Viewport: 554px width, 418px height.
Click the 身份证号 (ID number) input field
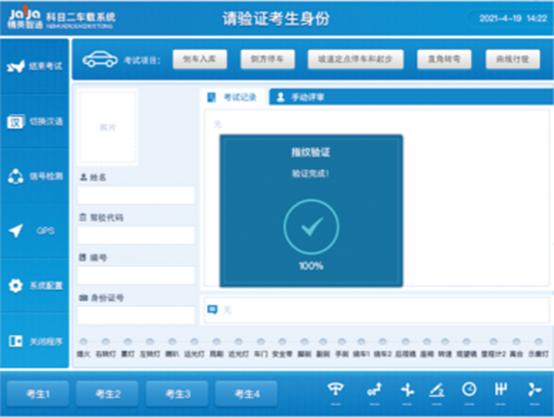point(136,316)
